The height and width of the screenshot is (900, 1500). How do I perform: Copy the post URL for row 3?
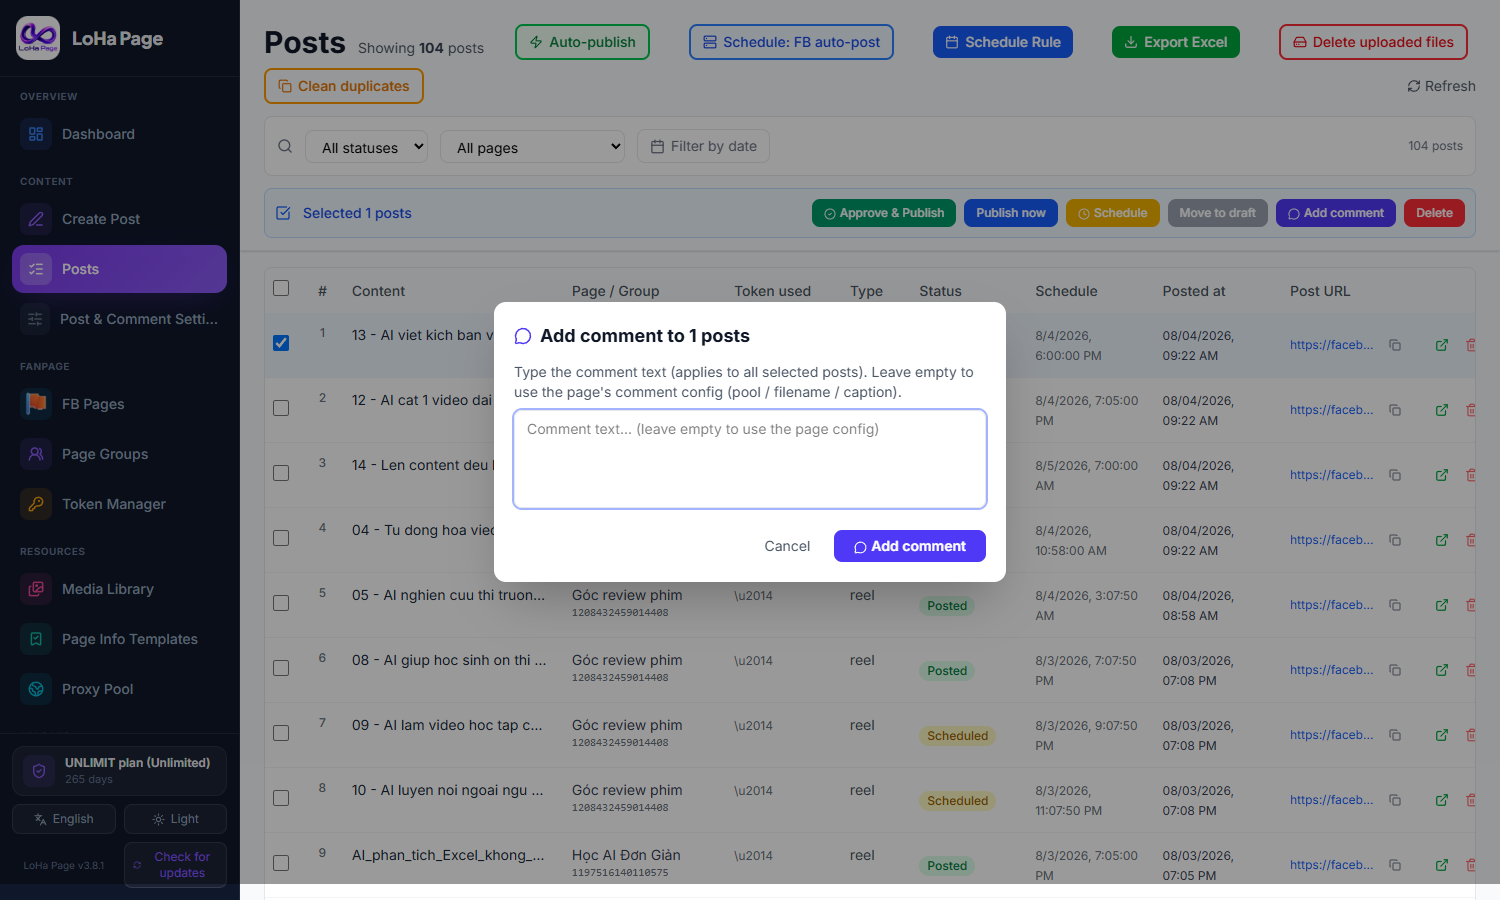tap(1395, 475)
